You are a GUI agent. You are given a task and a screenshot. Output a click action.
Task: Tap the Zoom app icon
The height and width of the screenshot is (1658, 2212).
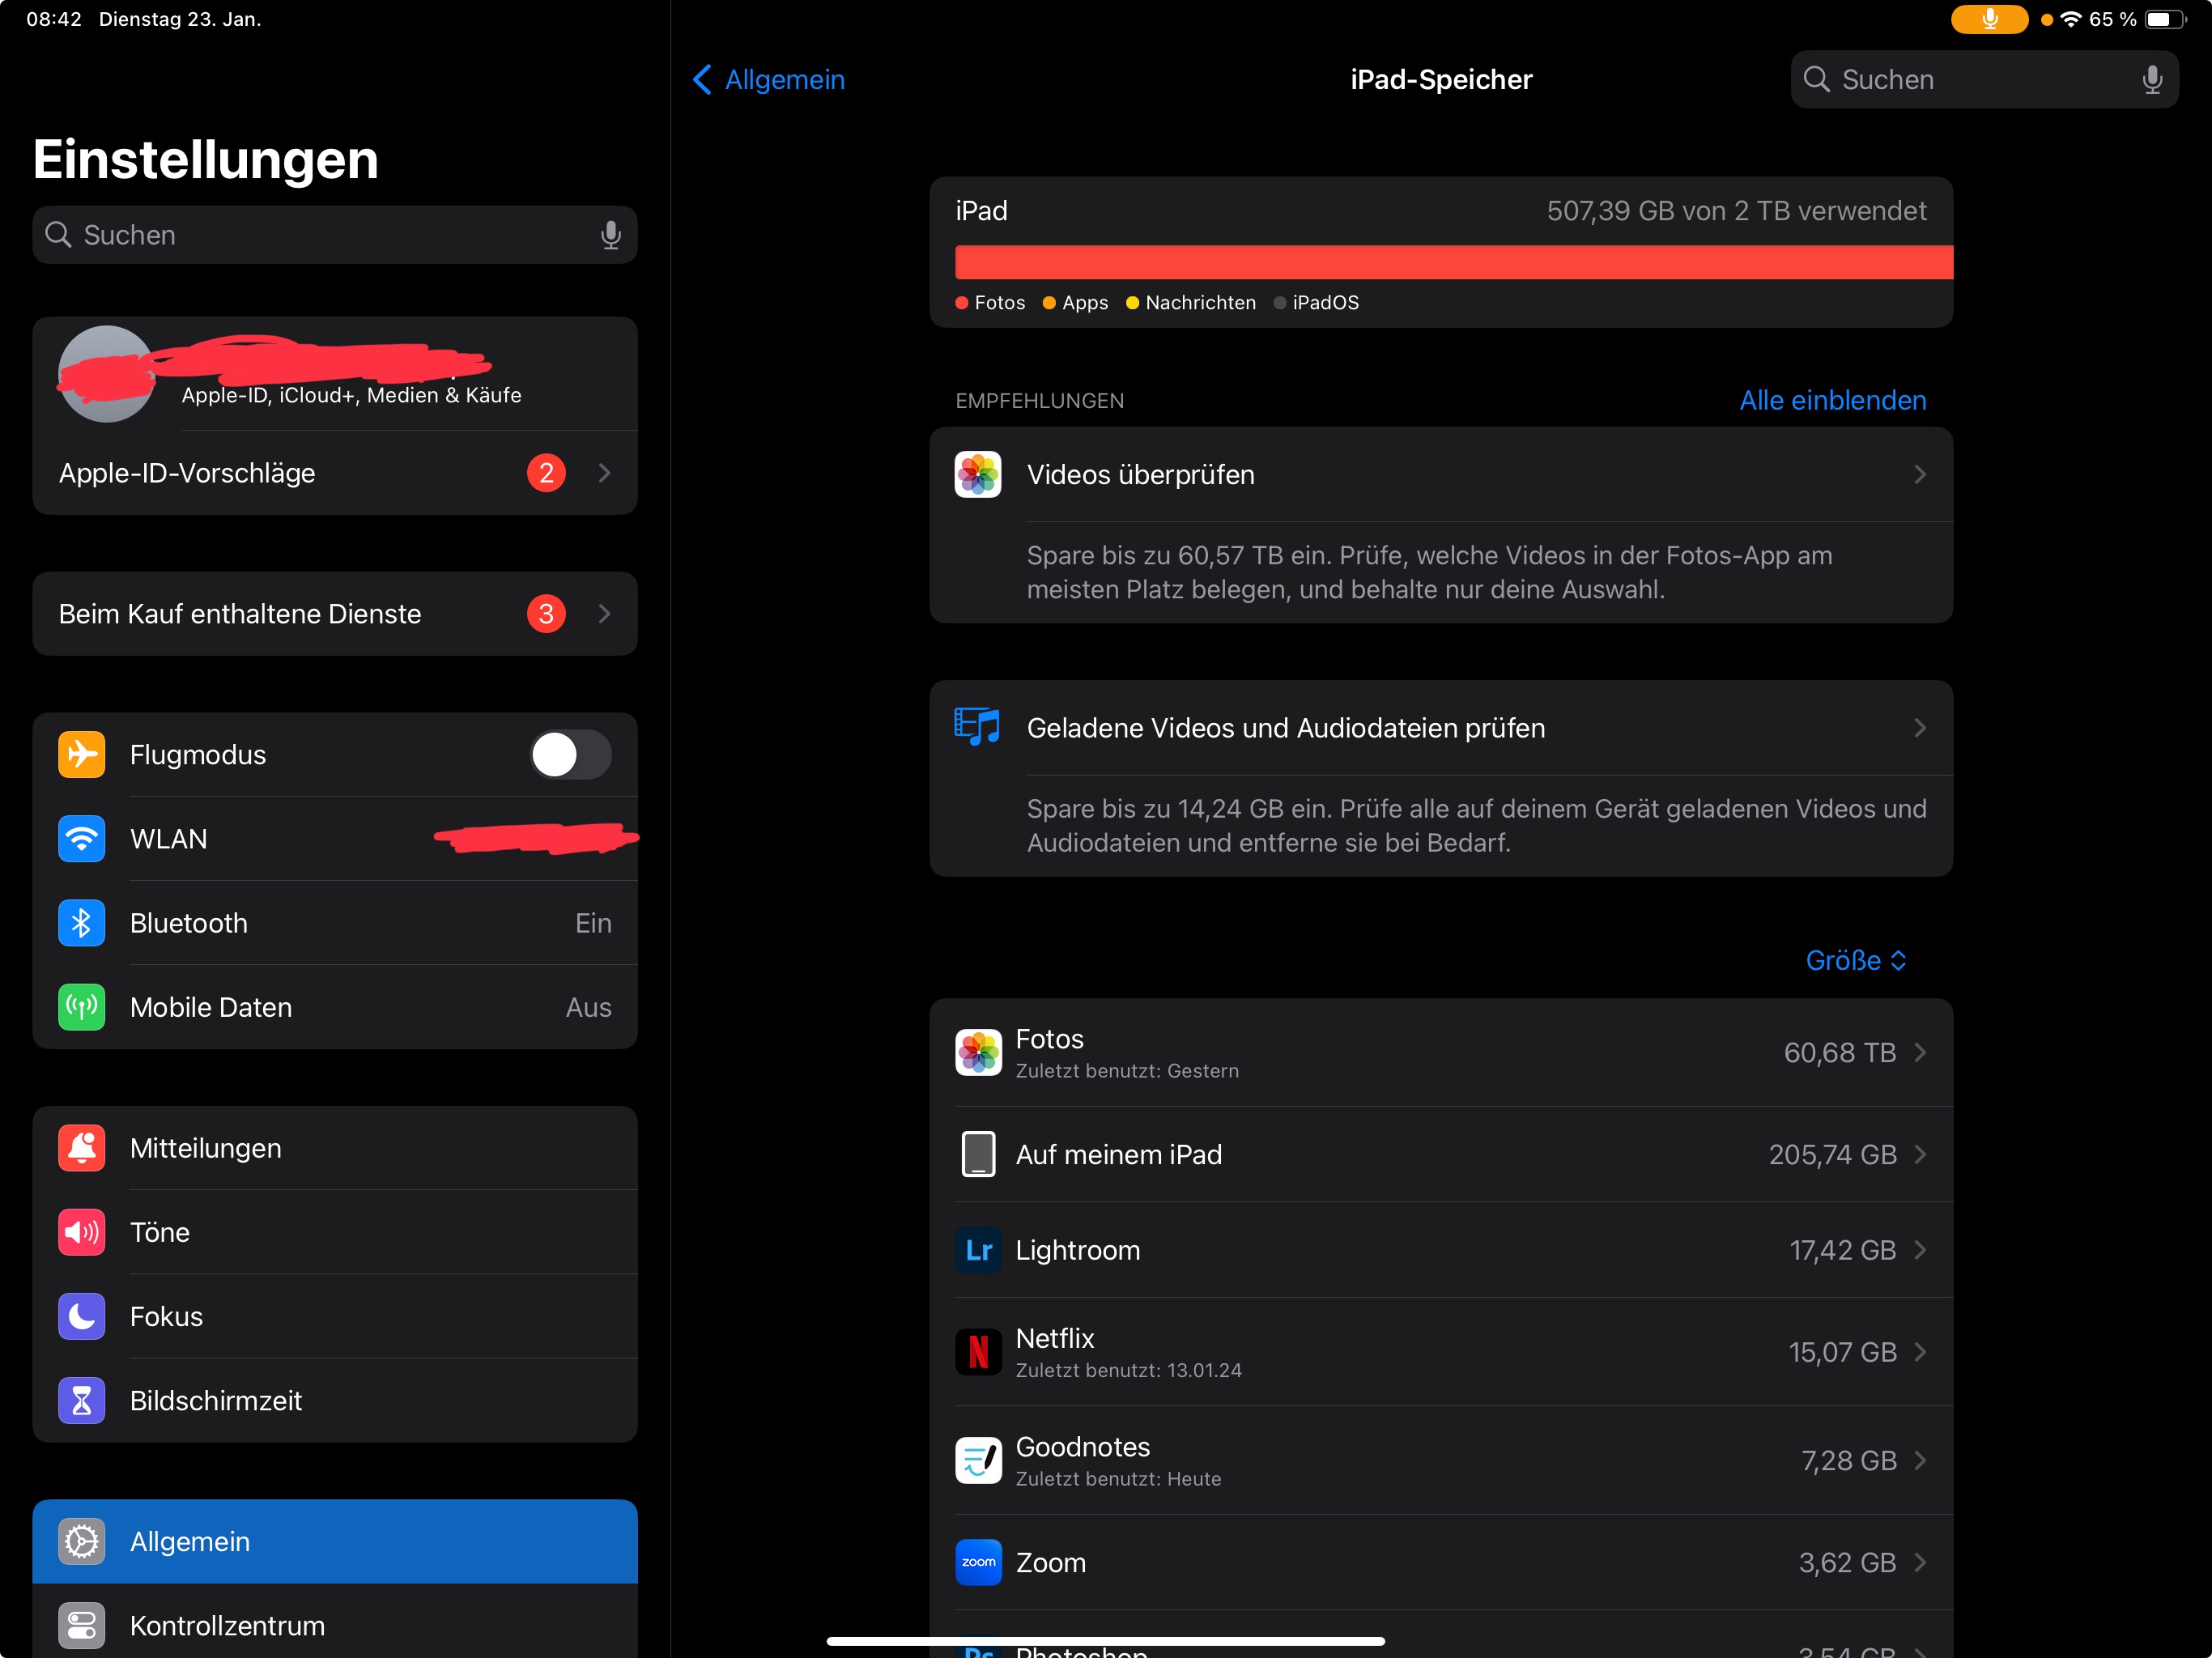tap(978, 1562)
